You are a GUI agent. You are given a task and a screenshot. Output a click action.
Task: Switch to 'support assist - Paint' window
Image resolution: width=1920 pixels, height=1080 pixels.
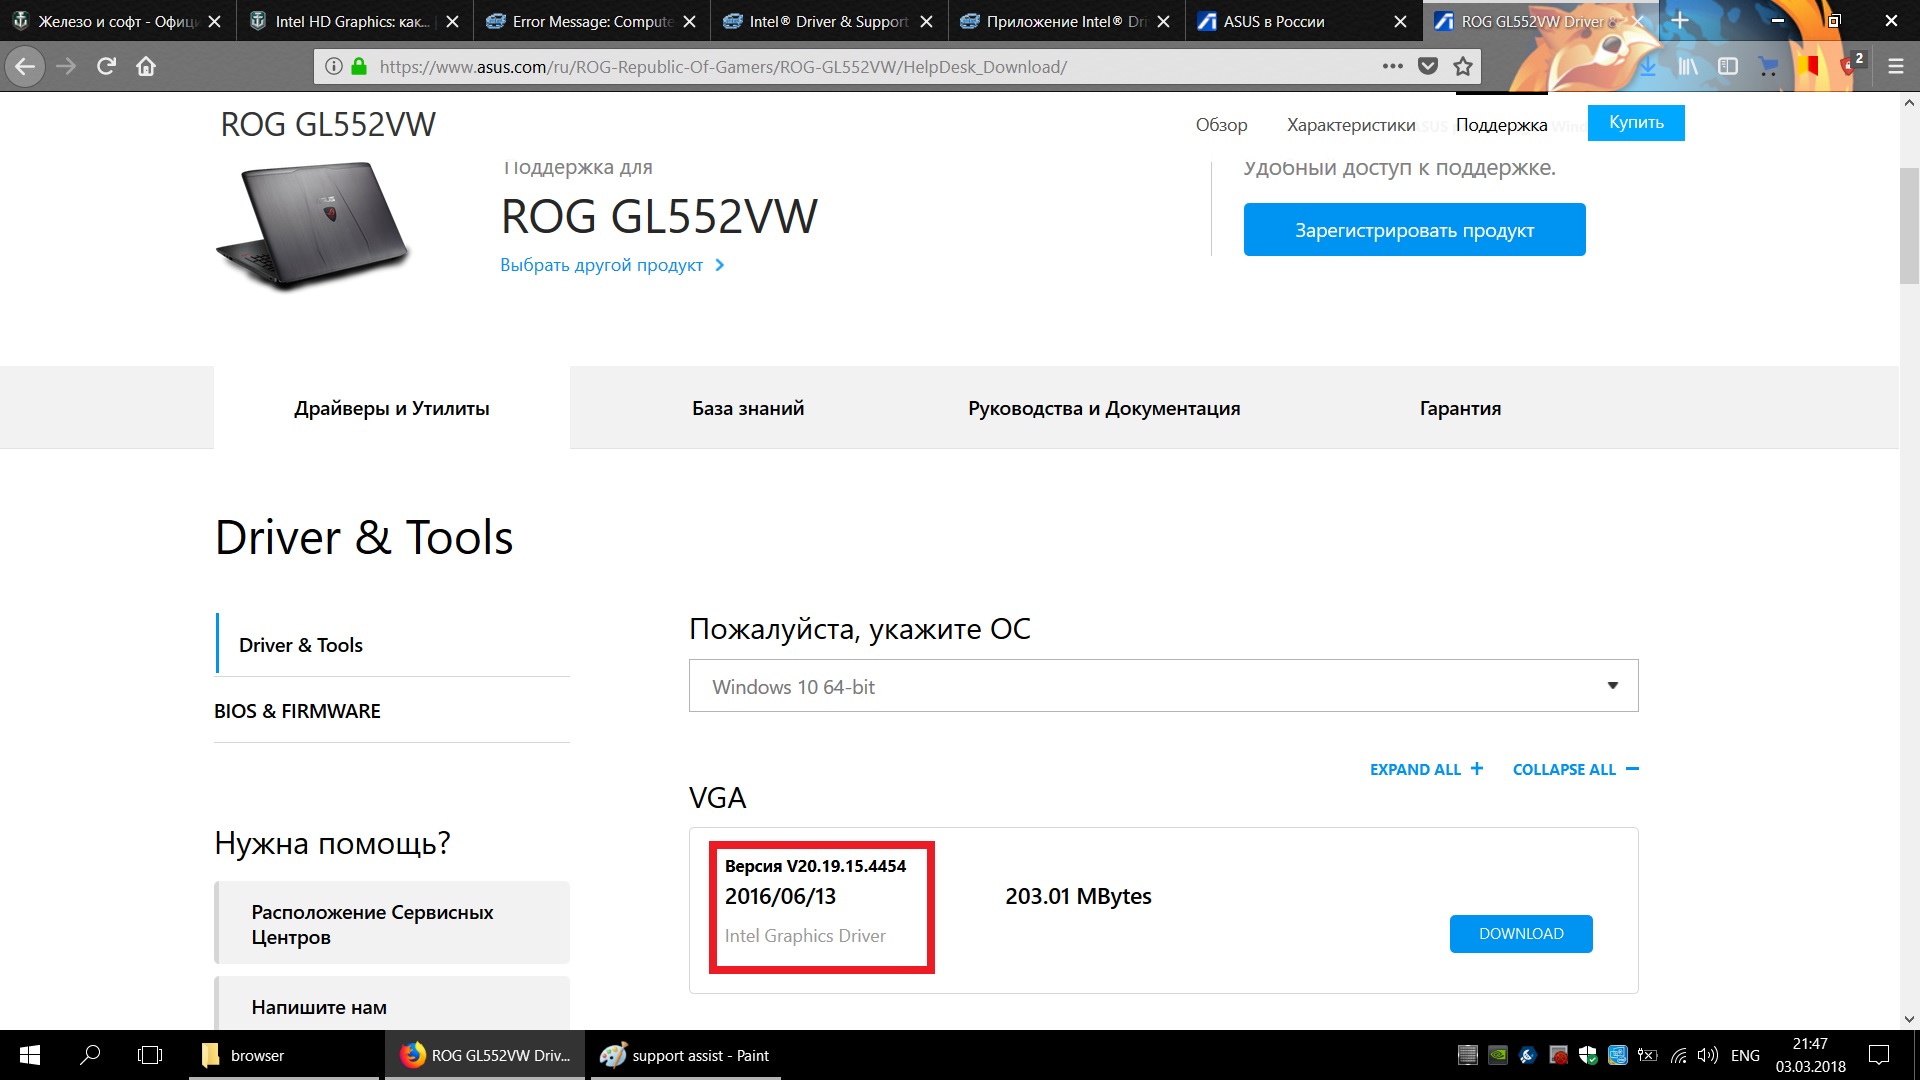[x=686, y=1055]
